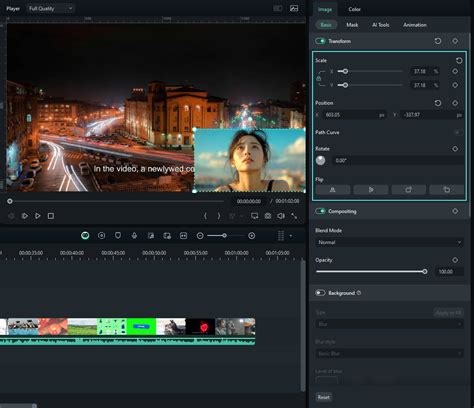Viewport: 474px width, 408px height.
Task: Click the microphone voiceover icon
Action: 134,236
